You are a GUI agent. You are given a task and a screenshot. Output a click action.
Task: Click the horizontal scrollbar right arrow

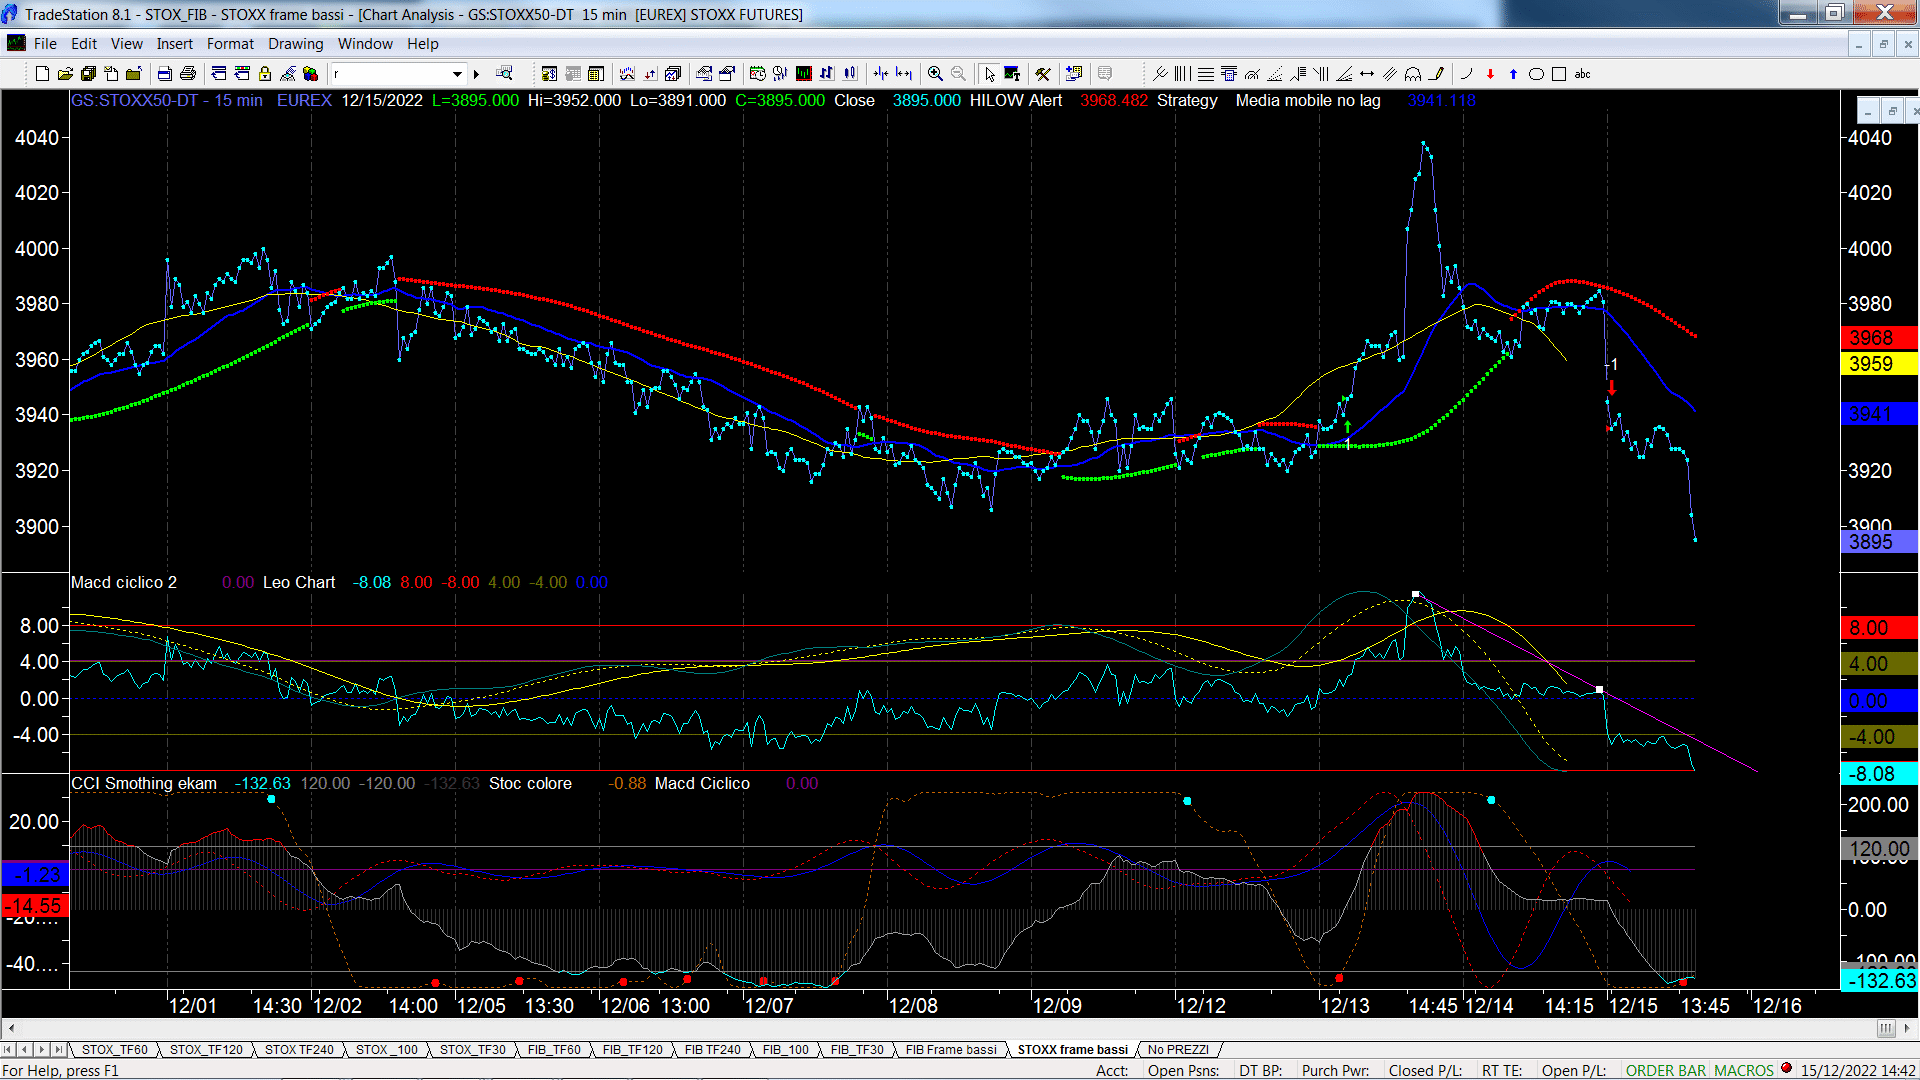click(x=1908, y=1028)
